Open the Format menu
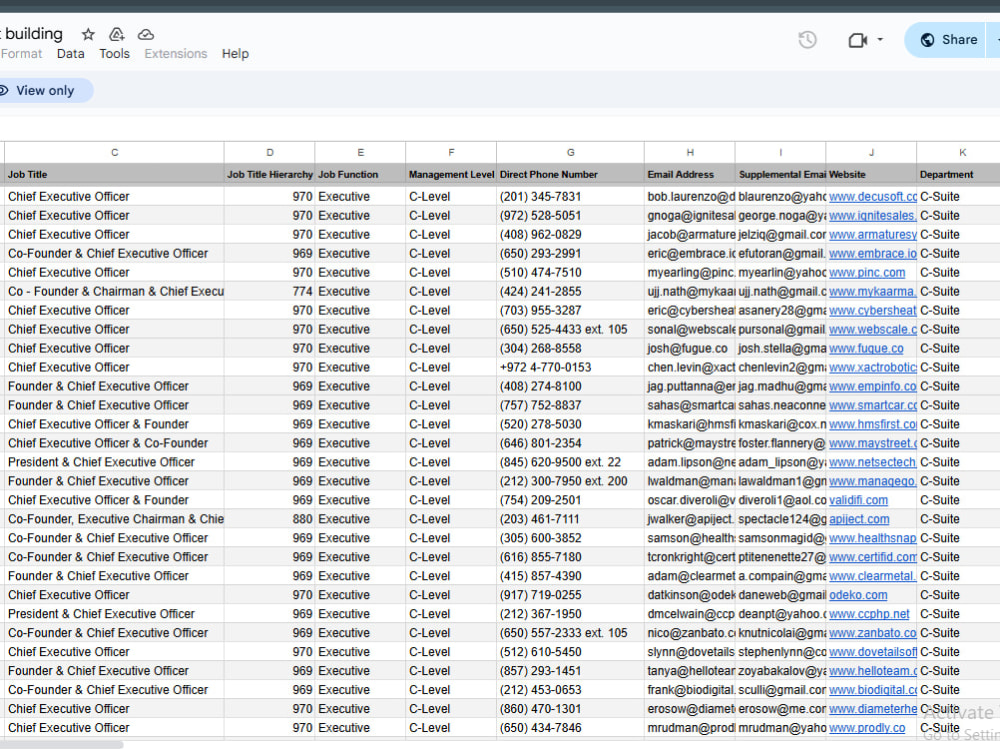 click(x=22, y=54)
